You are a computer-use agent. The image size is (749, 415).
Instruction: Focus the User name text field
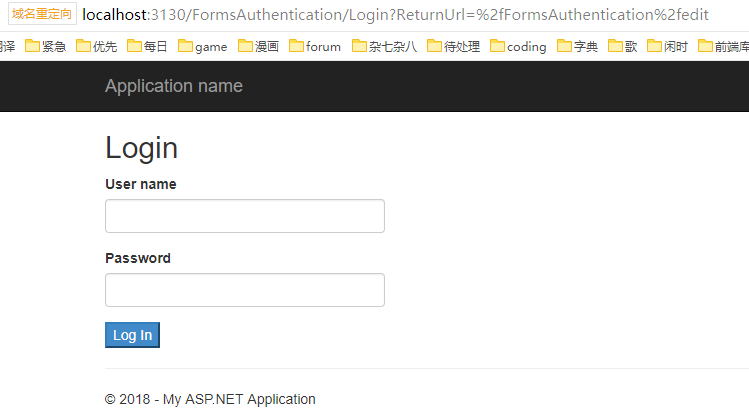[x=245, y=216]
